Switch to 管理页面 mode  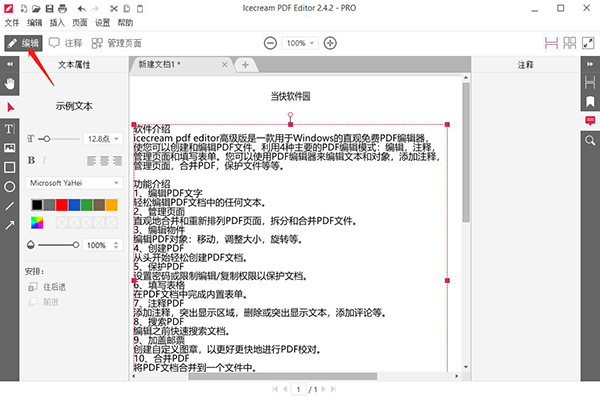[117, 43]
